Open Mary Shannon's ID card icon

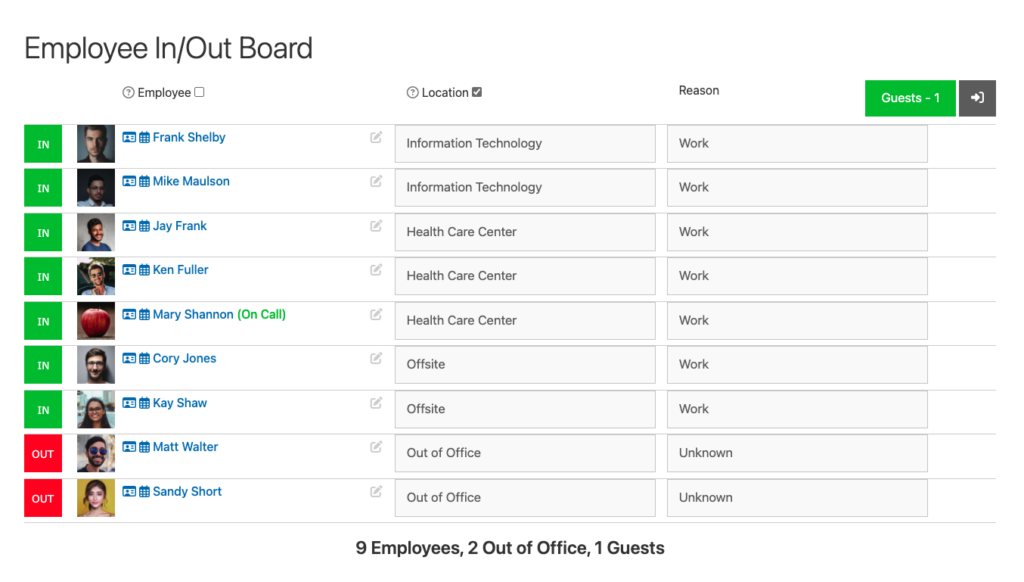tap(129, 314)
